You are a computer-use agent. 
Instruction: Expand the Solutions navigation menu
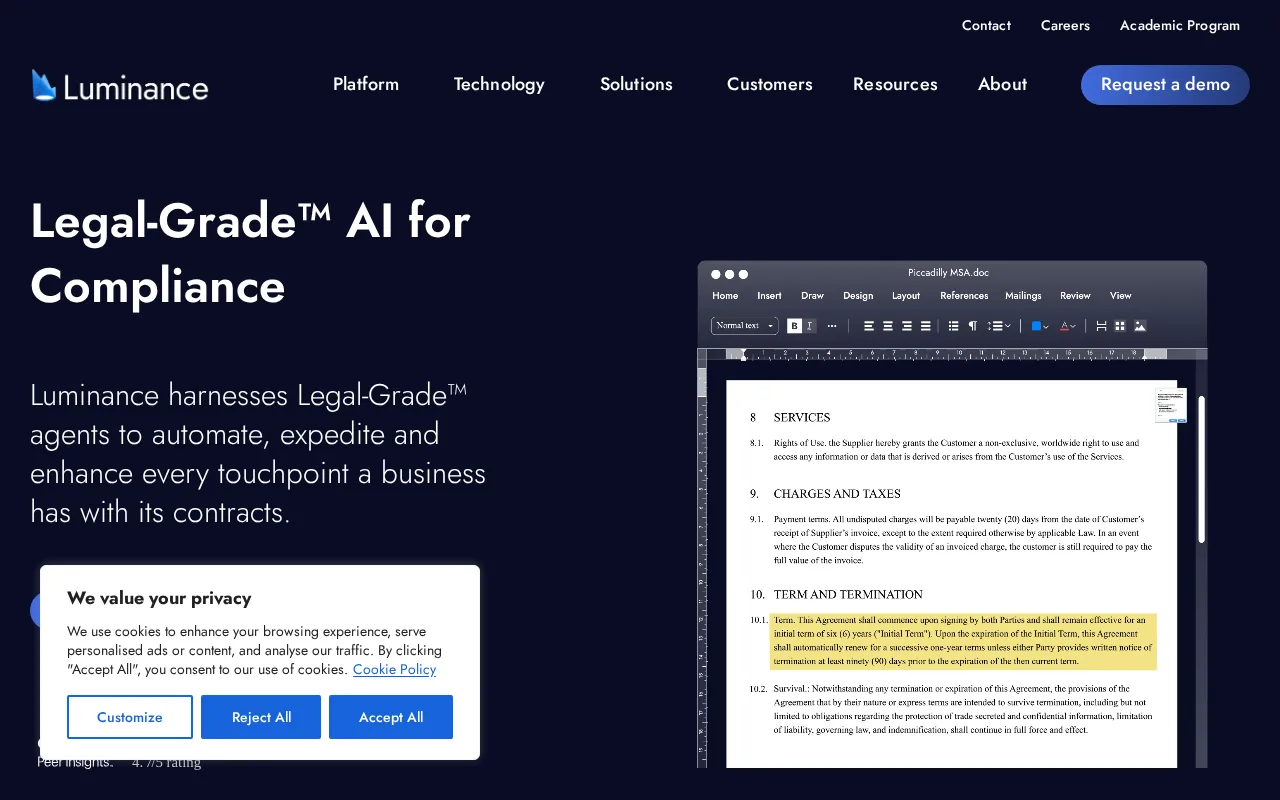coord(636,84)
